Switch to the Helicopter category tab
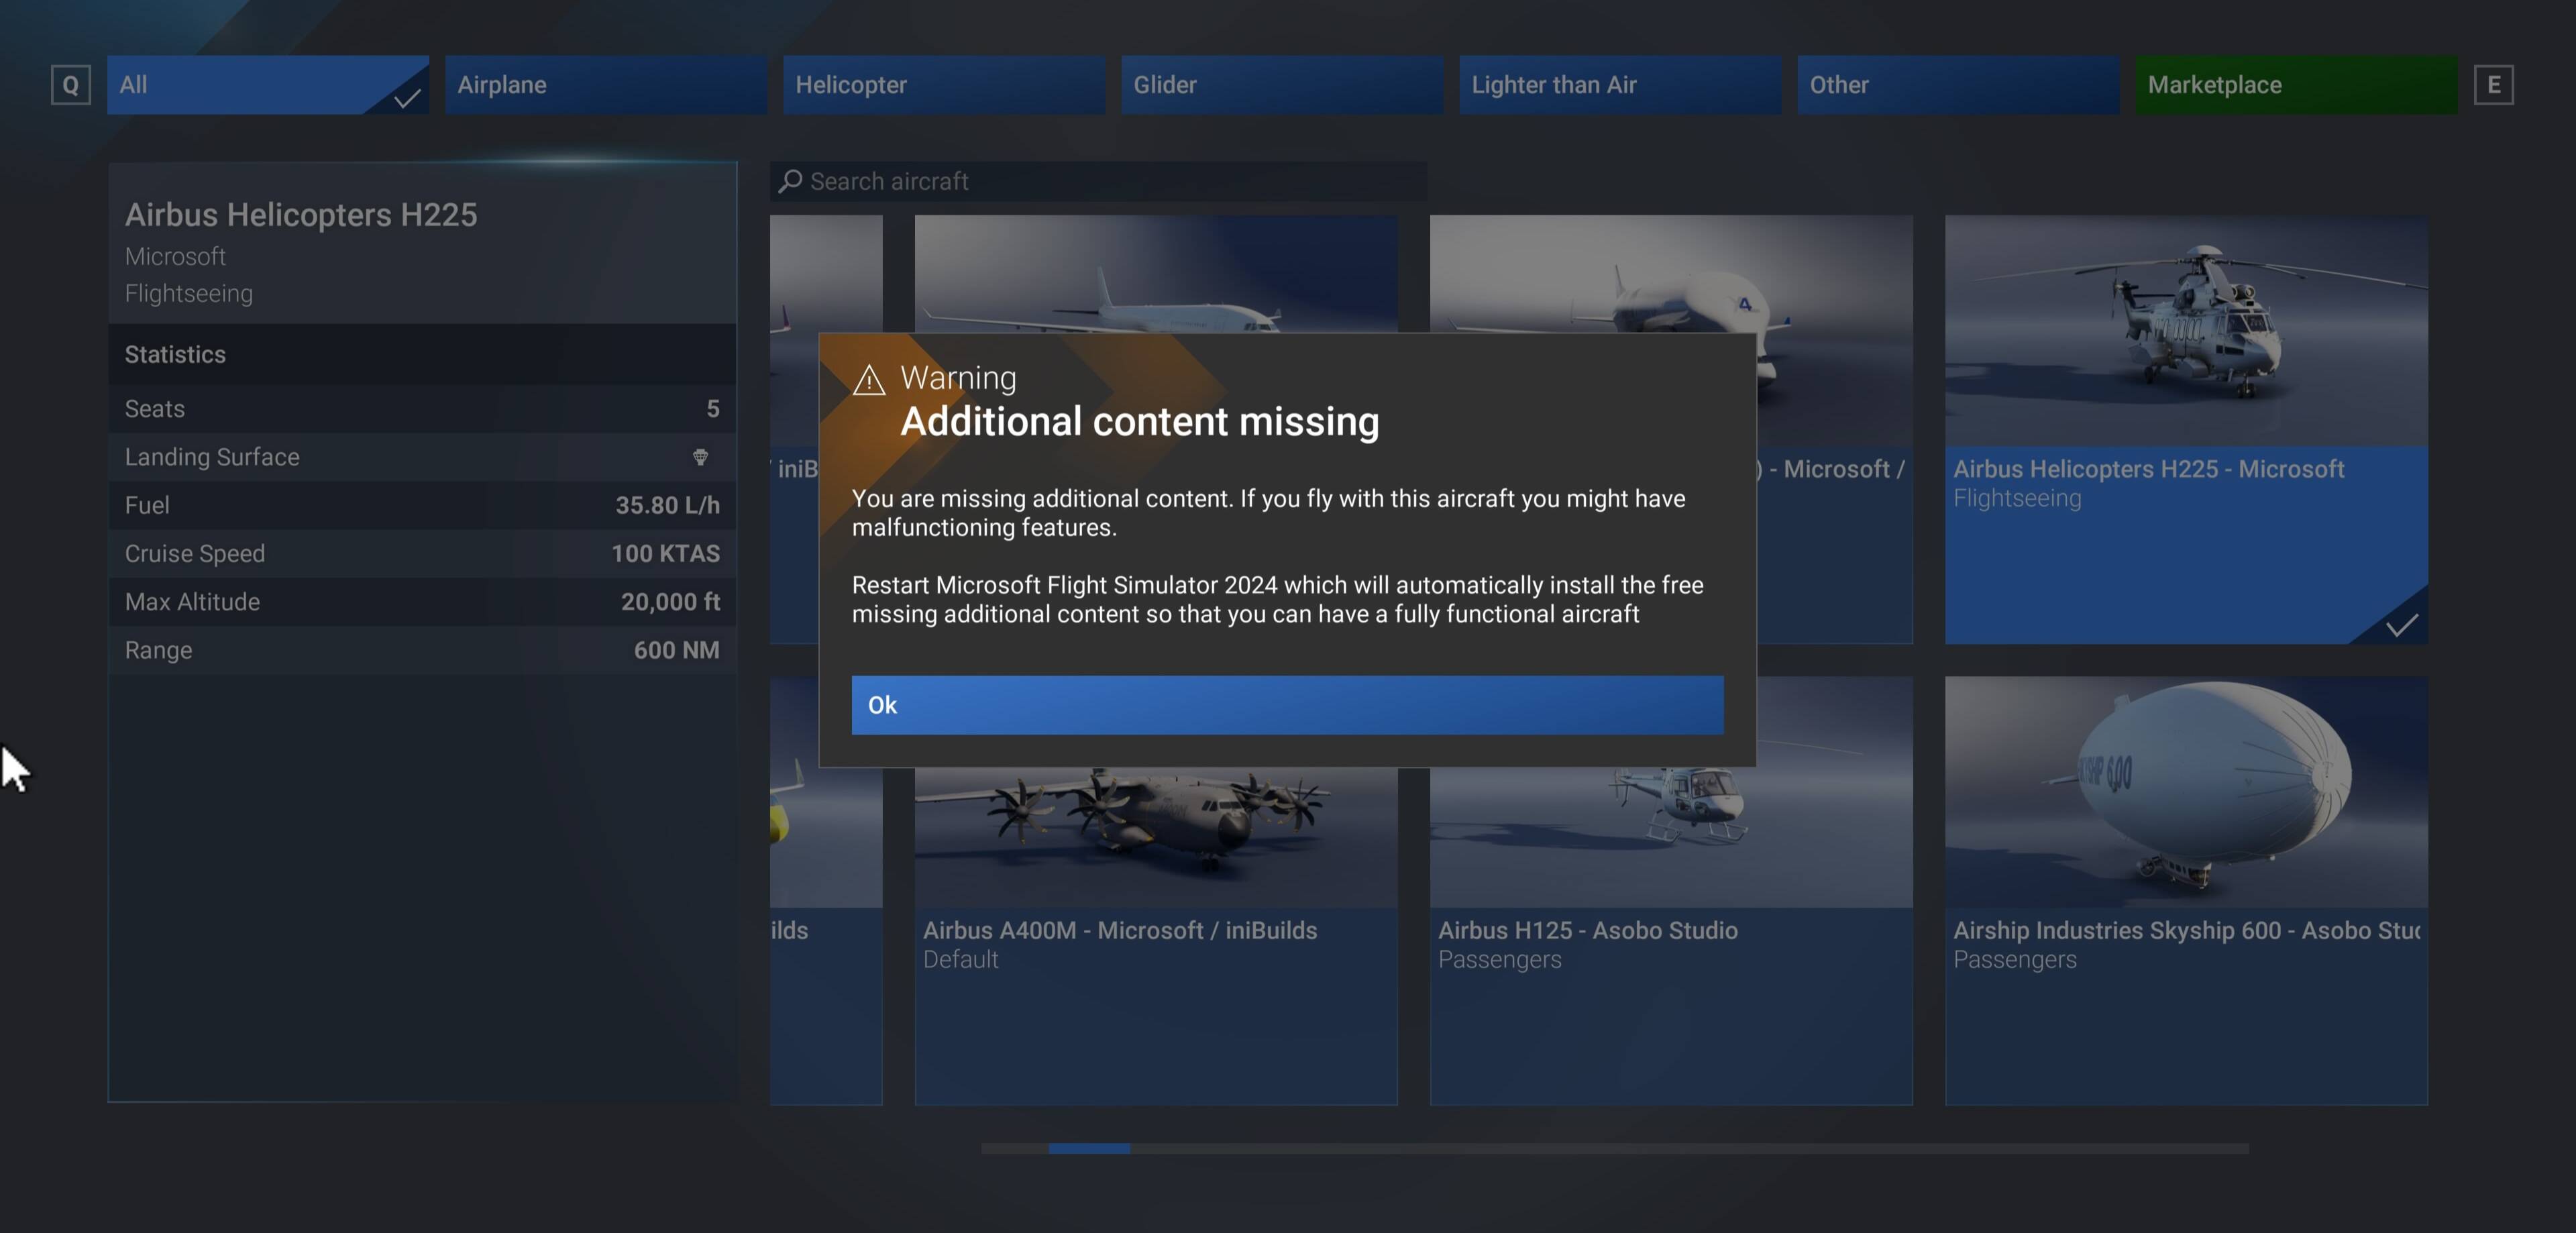Screen dimensions: 2576x1233 944,85
